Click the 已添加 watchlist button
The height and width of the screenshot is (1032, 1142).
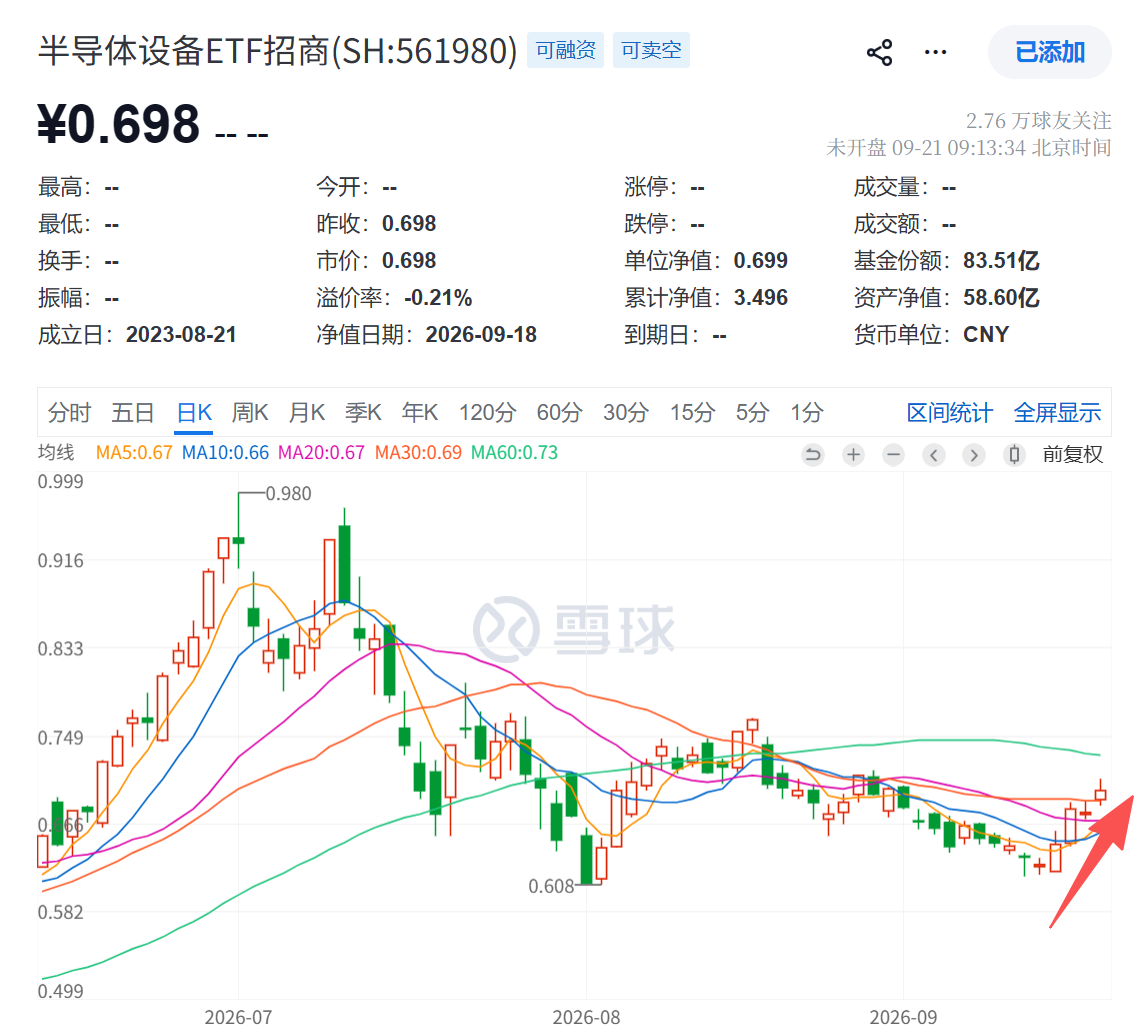(1050, 52)
